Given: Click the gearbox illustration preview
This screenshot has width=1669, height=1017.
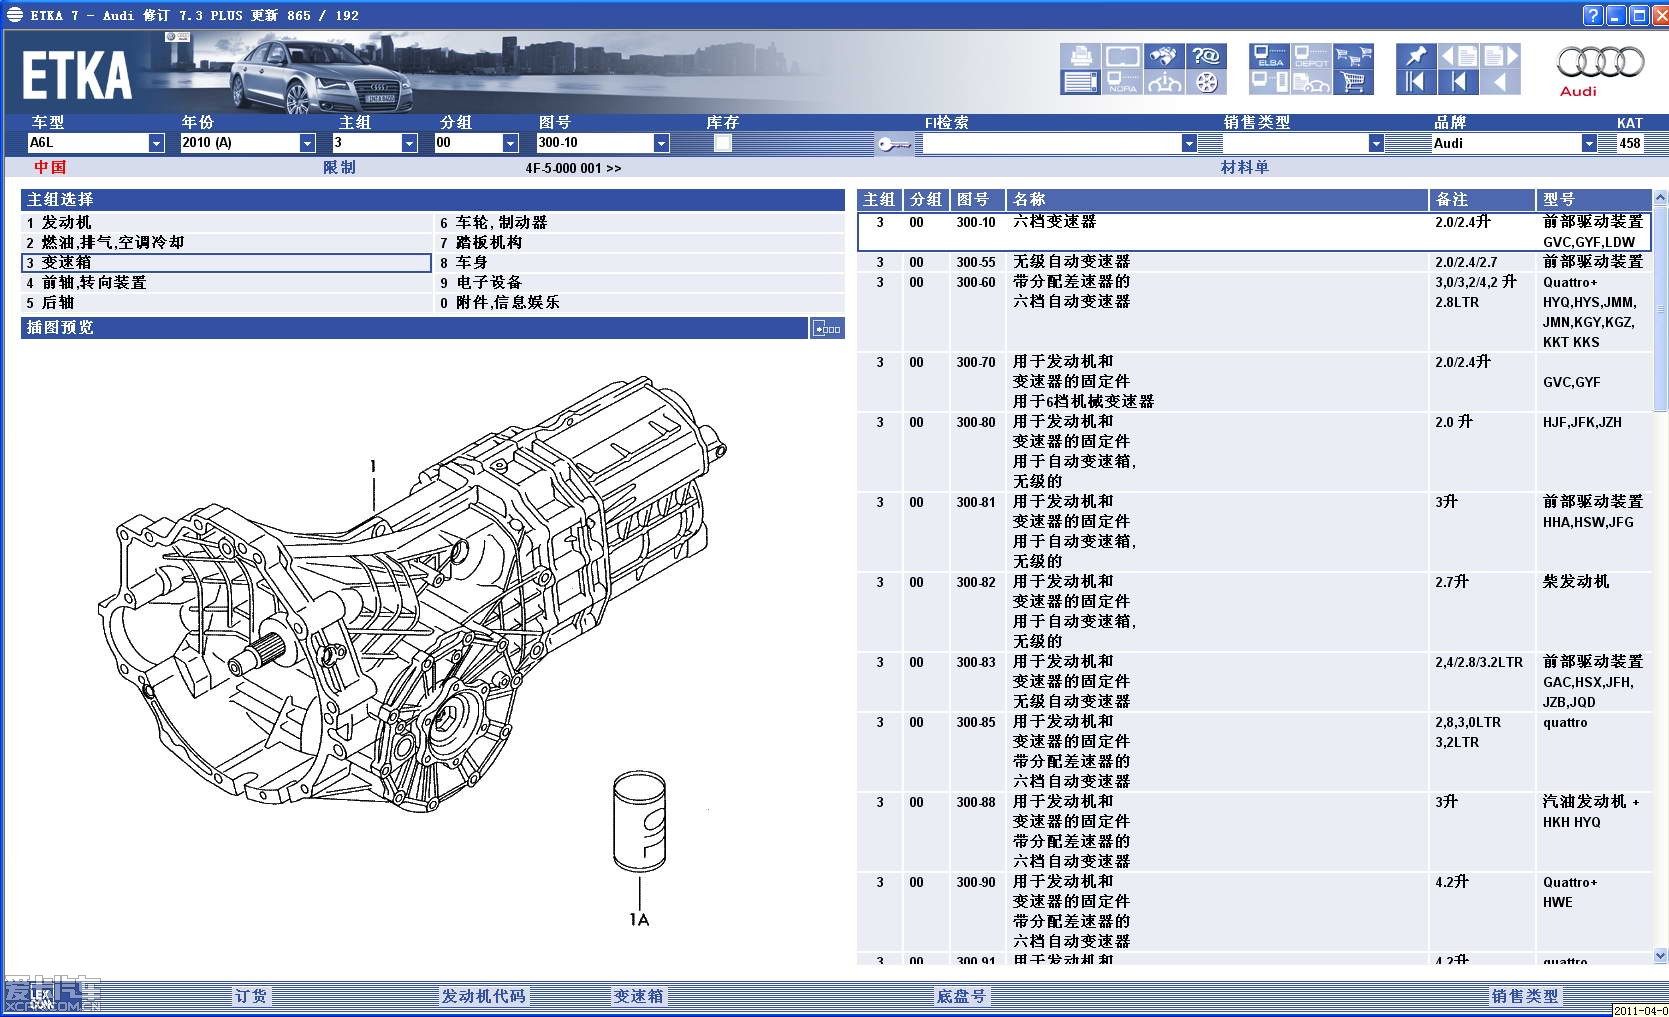Looking at the screenshot, I should click(x=412, y=595).
